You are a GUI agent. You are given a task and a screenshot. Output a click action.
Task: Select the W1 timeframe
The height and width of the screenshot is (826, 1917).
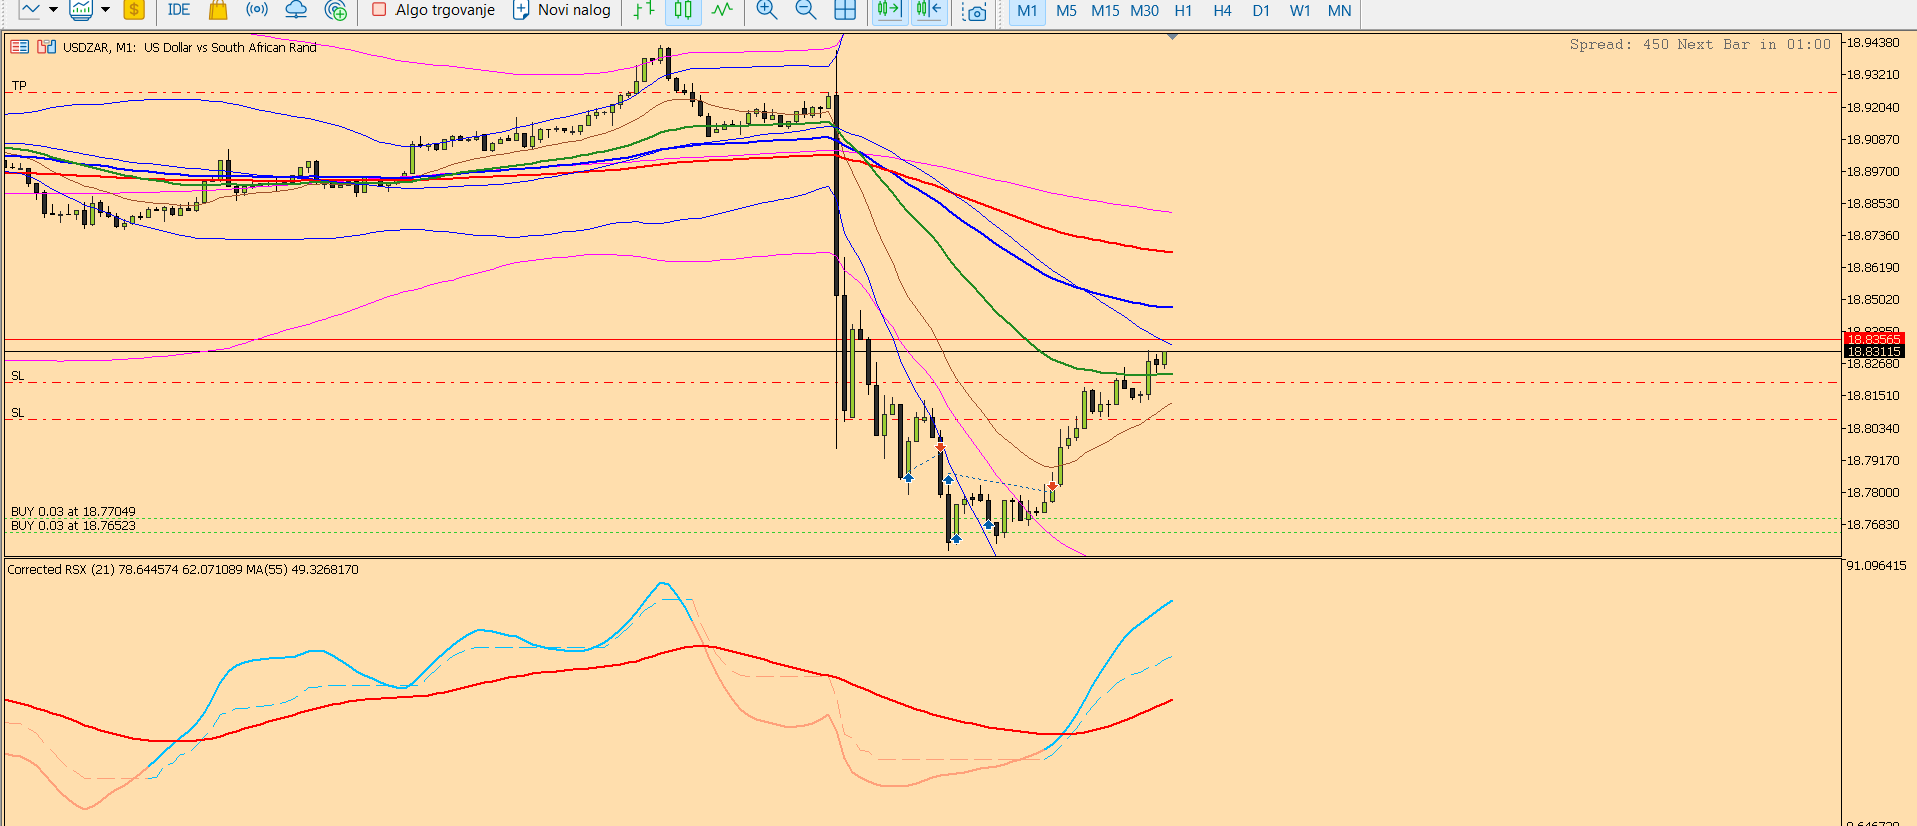tap(1300, 10)
